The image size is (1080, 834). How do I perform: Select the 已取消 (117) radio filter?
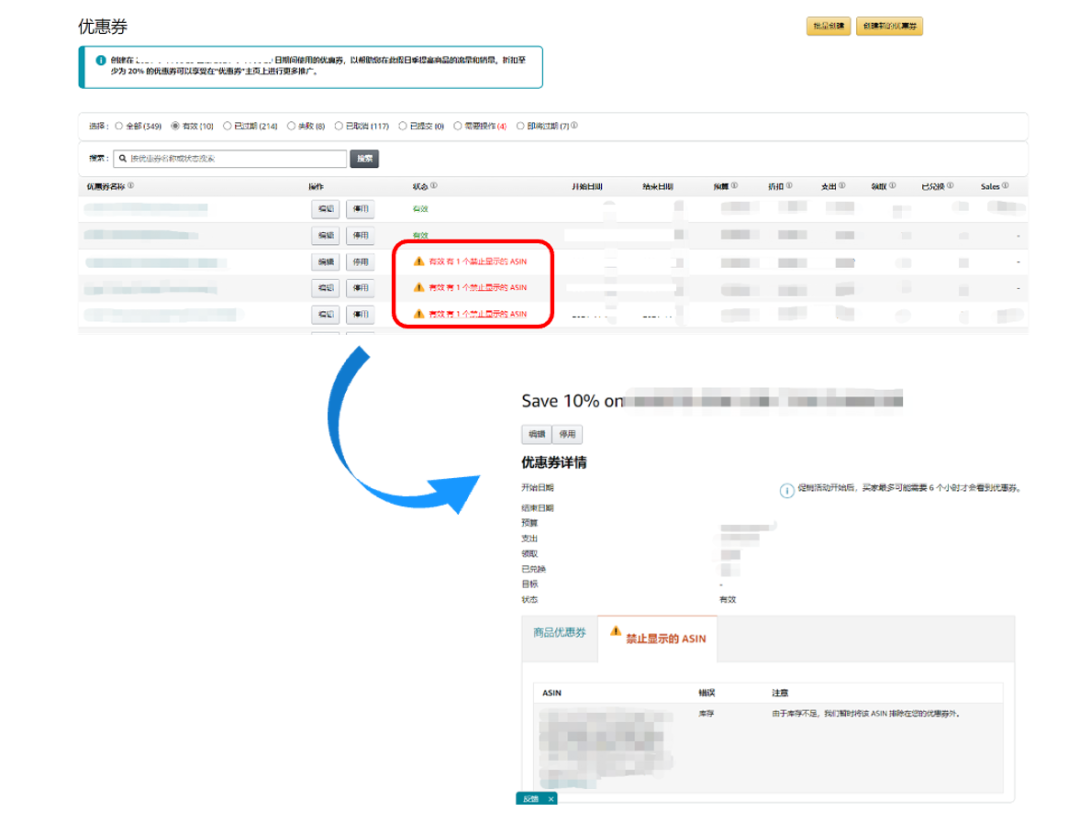339,126
